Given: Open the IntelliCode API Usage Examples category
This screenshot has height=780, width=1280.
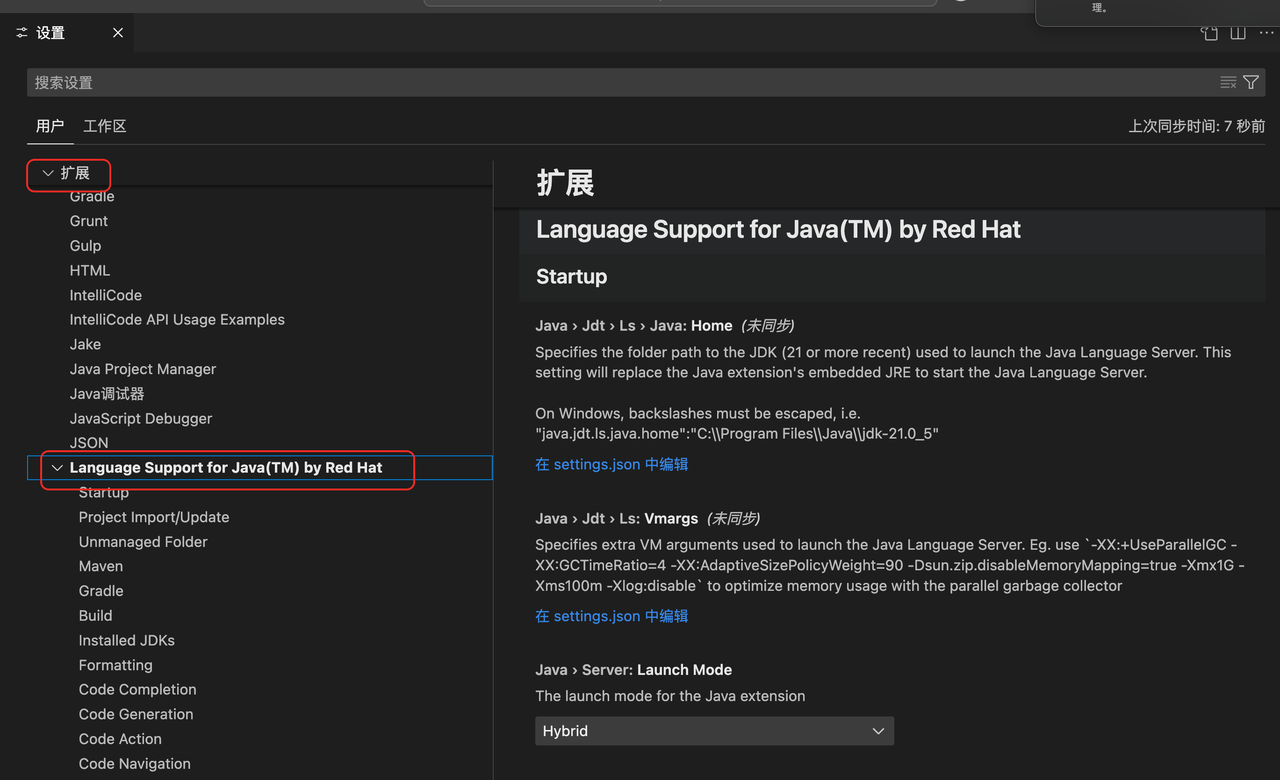Looking at the screenshot, I should pyautogui.click(x=177, y=320).
